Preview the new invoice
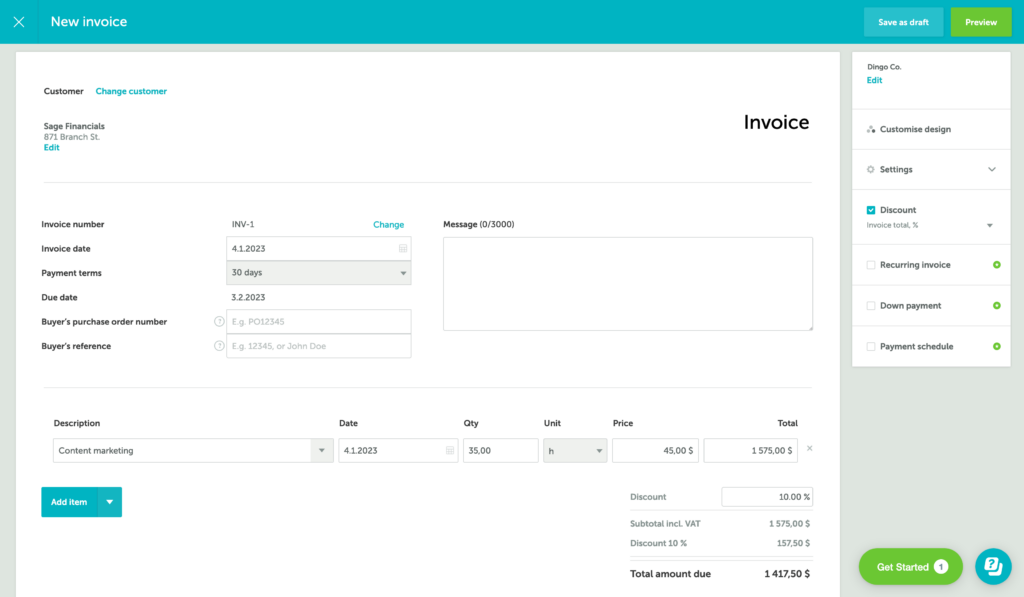 point(980,21)
